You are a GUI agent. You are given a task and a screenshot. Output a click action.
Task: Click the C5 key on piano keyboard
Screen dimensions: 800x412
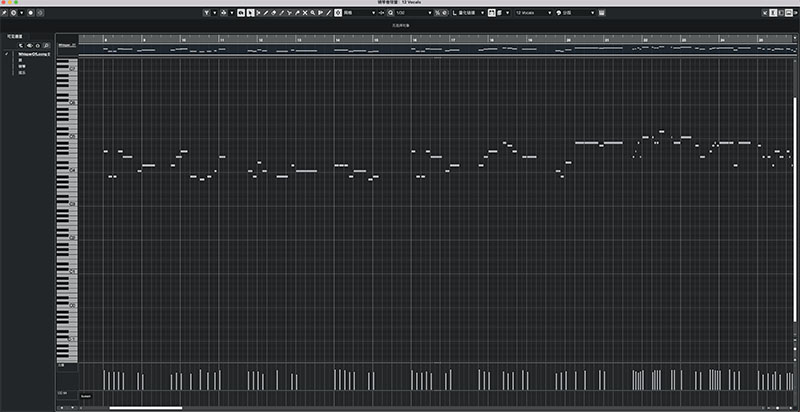(x=67, y=137)
